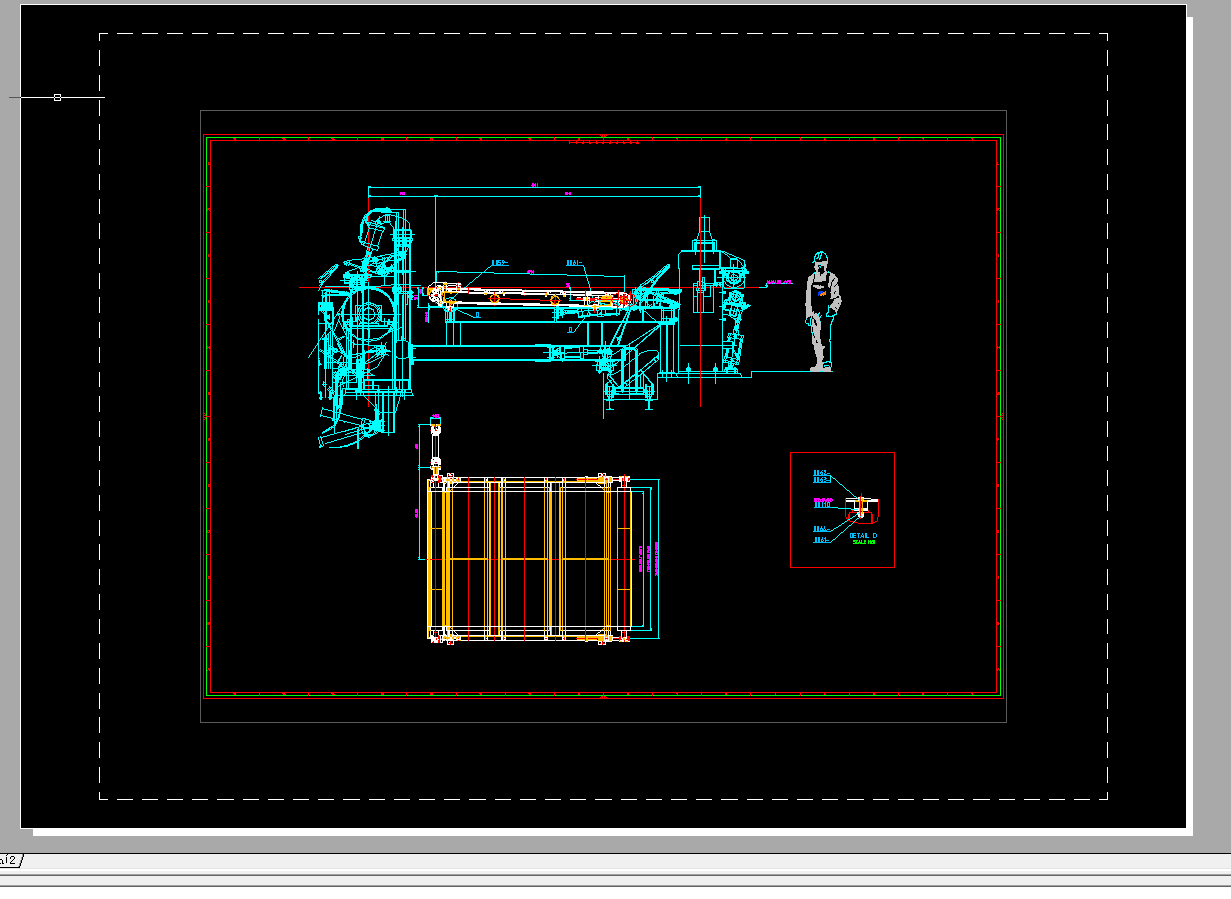Viewport: 1231px width, 899px height.
Task: Click the magenta text in the detail view
Action: click(x=823, y=499)
